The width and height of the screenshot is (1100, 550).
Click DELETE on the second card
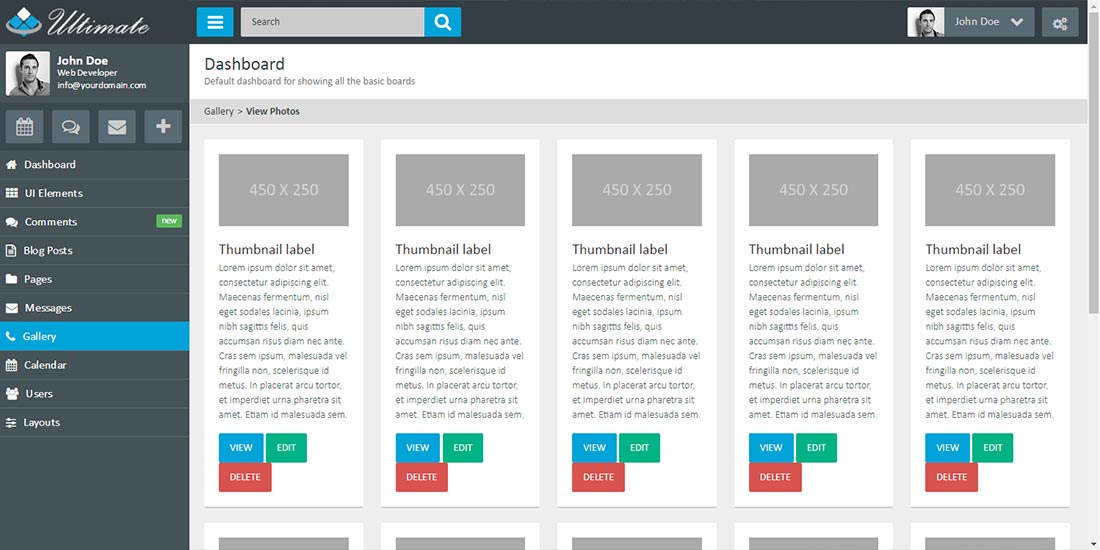click(x=422, y=477)
